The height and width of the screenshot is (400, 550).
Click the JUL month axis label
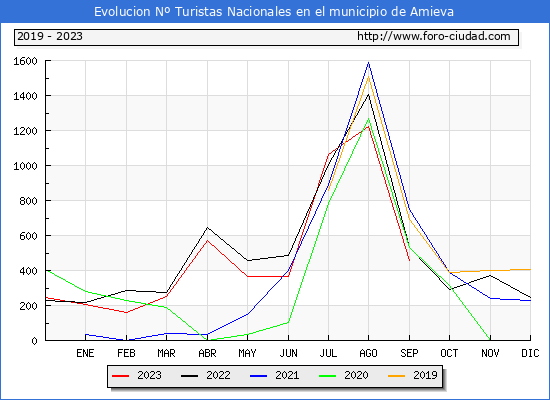pyautogui.click(x=328, y=353)
